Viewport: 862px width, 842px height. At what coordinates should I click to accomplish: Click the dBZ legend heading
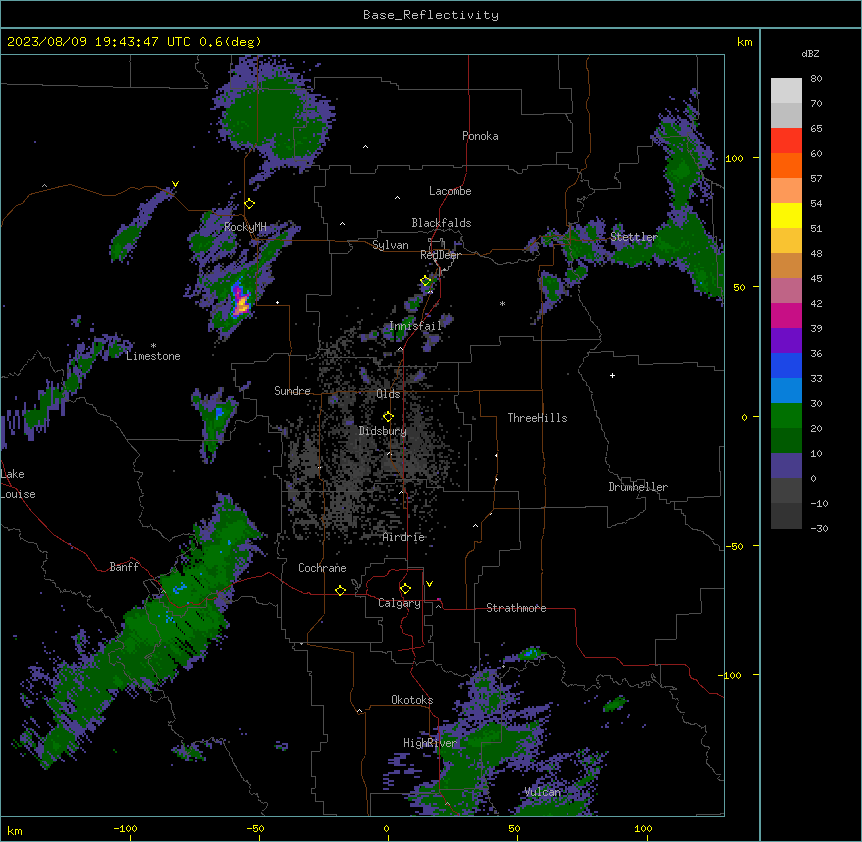(x=810, y=53)
